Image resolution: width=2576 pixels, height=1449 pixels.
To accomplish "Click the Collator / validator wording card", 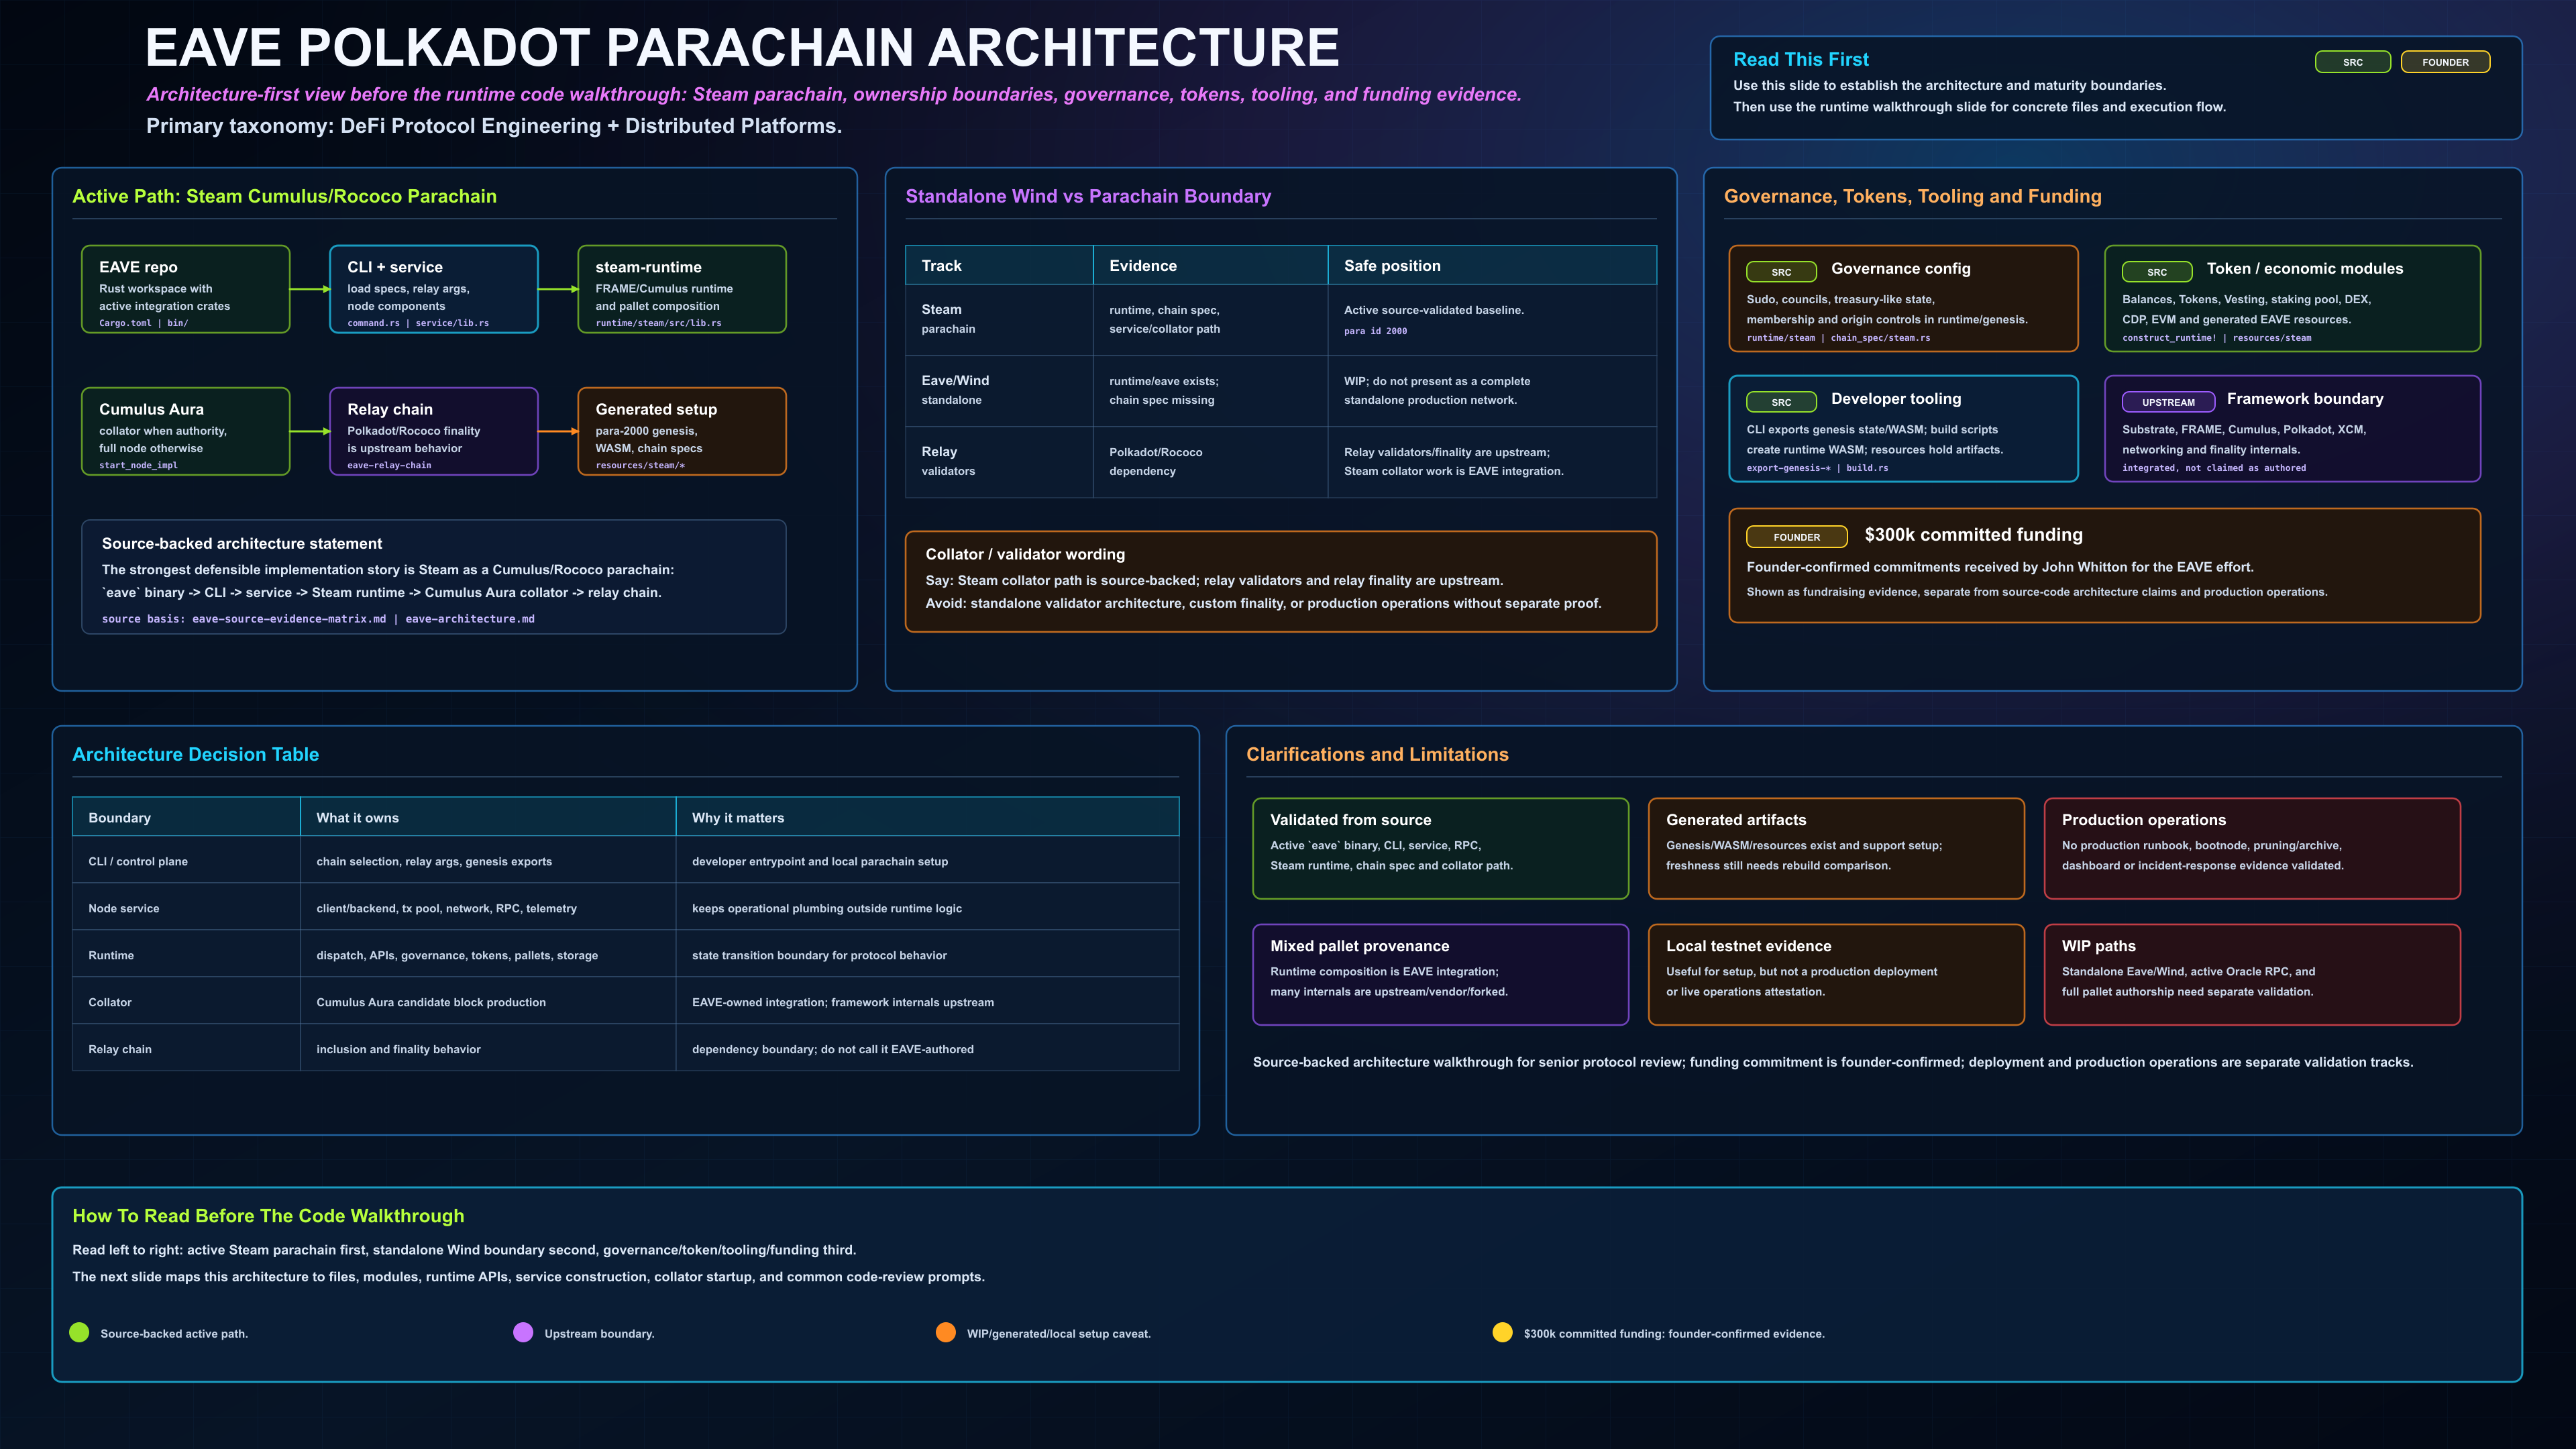I will (1281, 581).
